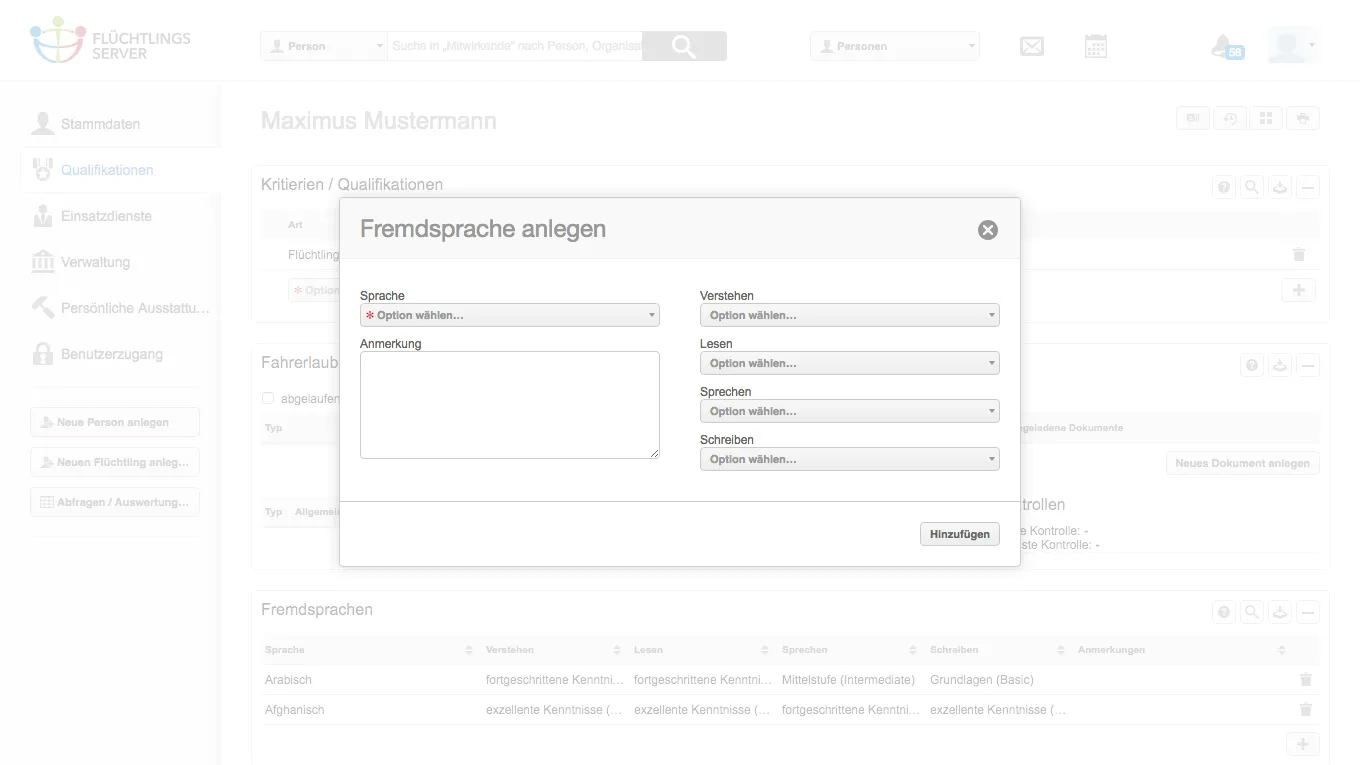Open the Verstehen level dropdown
The height and width of the screenshot is (765, 1360).
850,315
